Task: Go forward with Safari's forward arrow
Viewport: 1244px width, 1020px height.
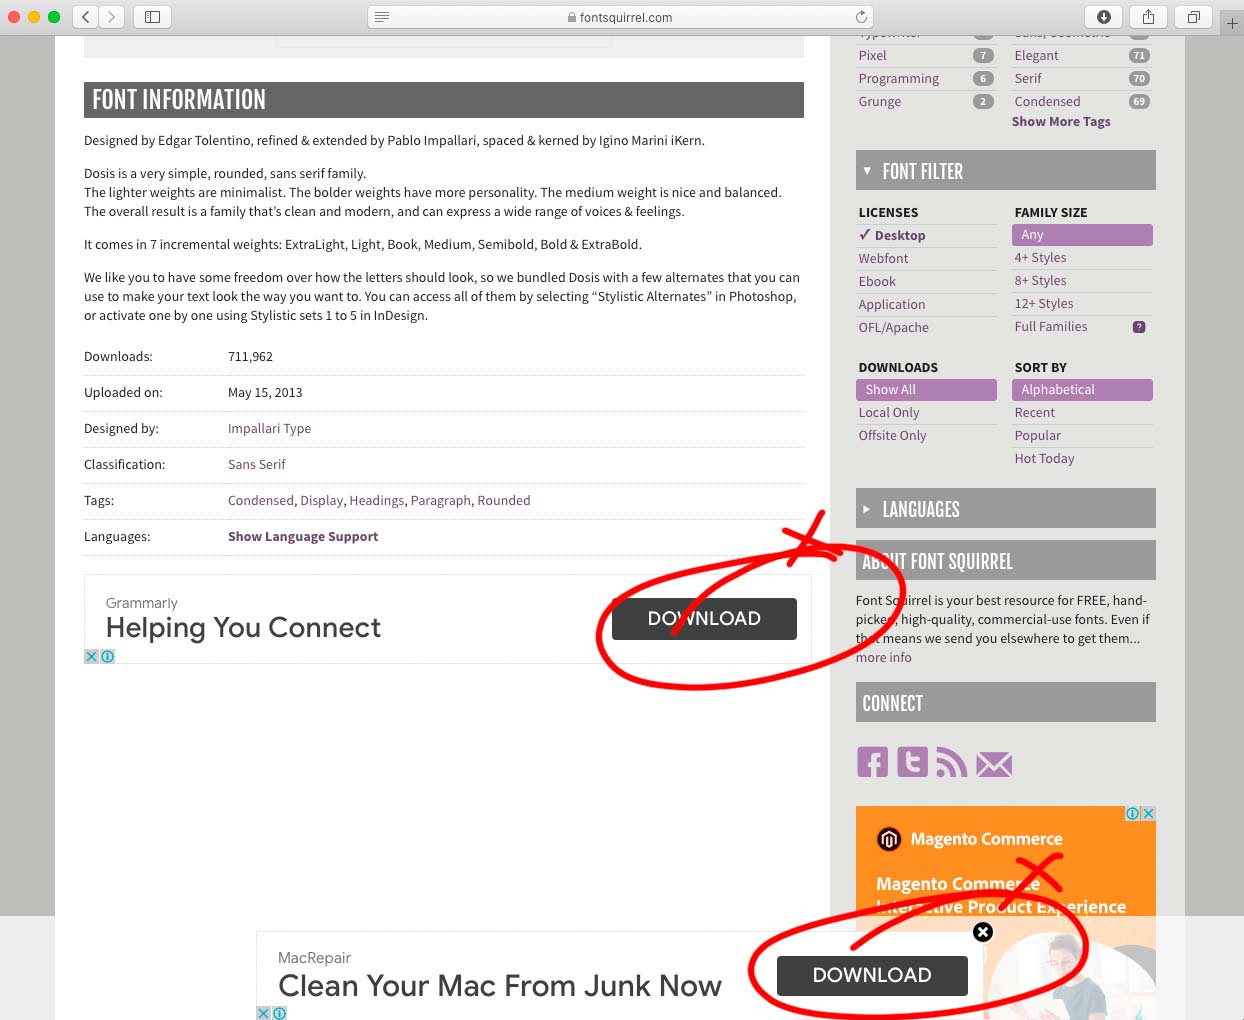Action: pyautogui.click(x=112, y=17)
